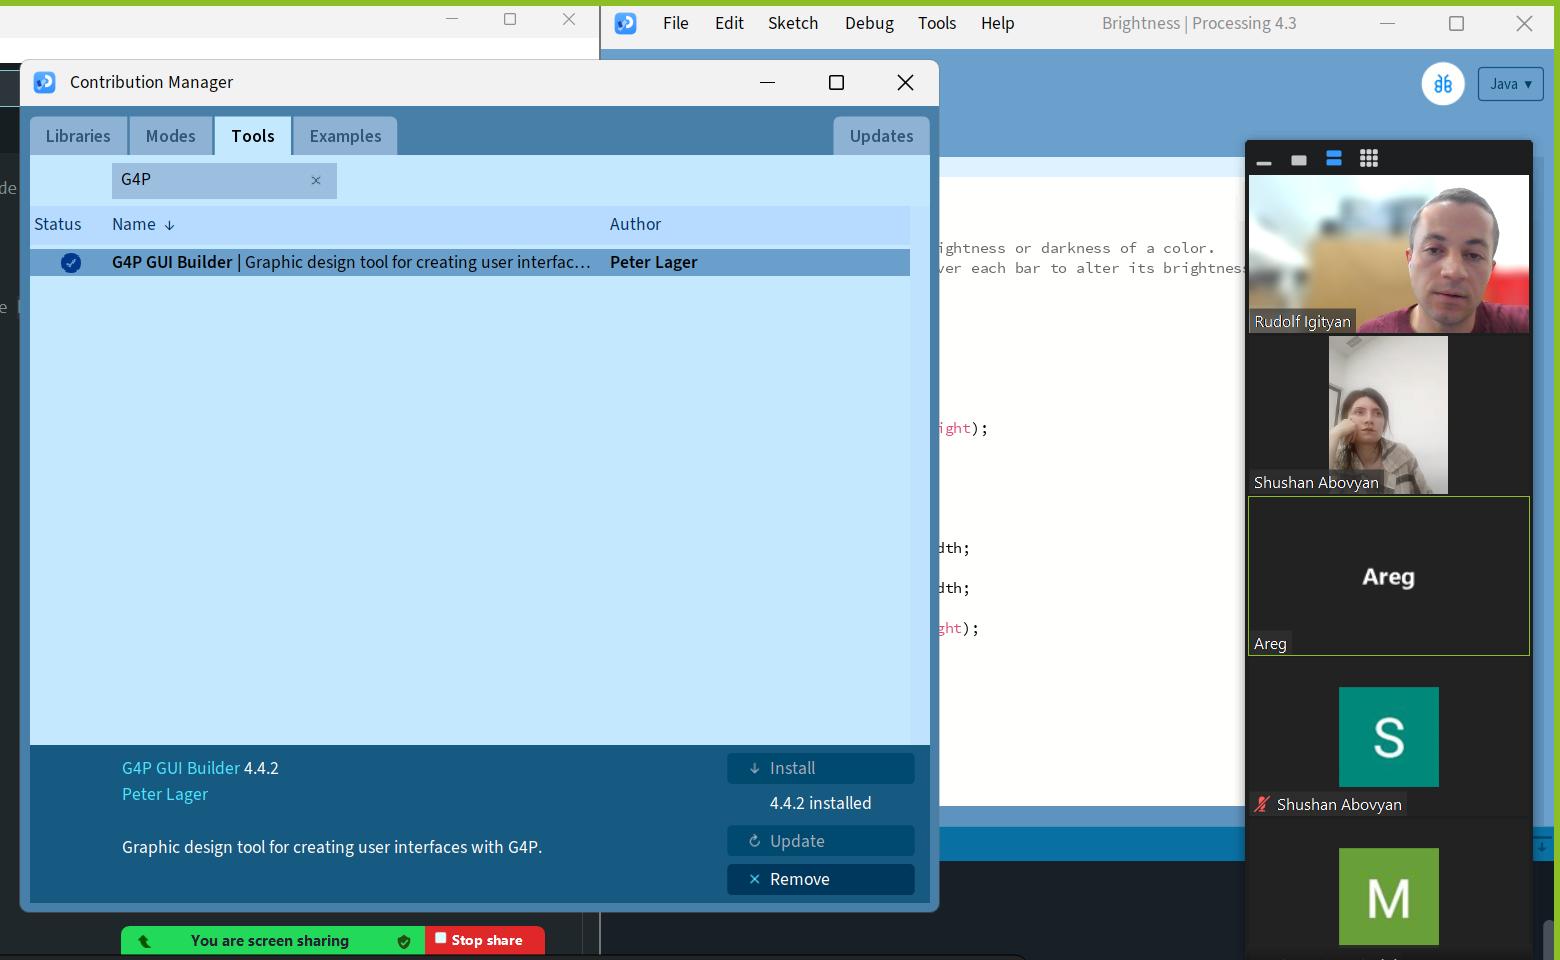Minimize the video panel view
The image size is (1560, 960).
click(1264, 160)
